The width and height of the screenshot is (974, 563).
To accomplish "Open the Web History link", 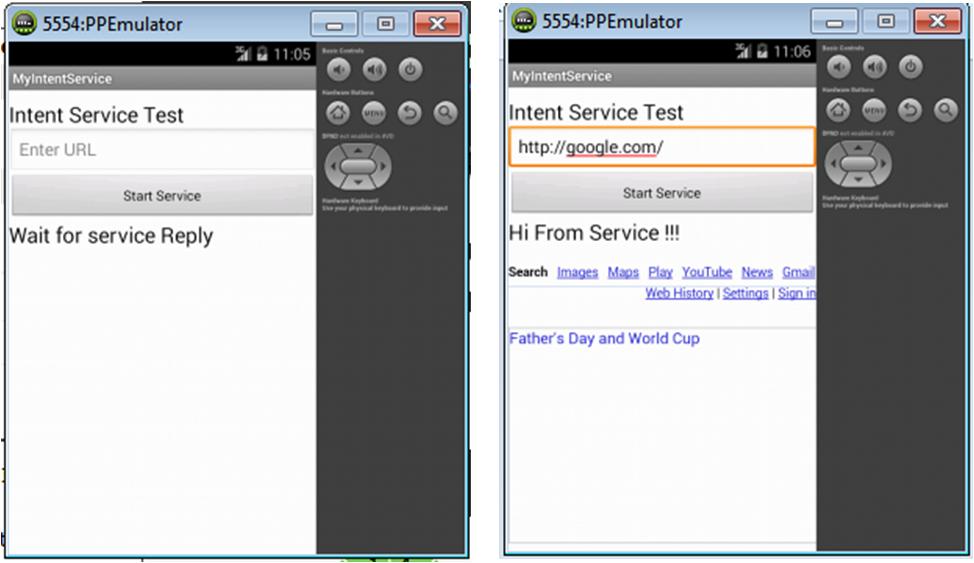I will coord(679,293).
